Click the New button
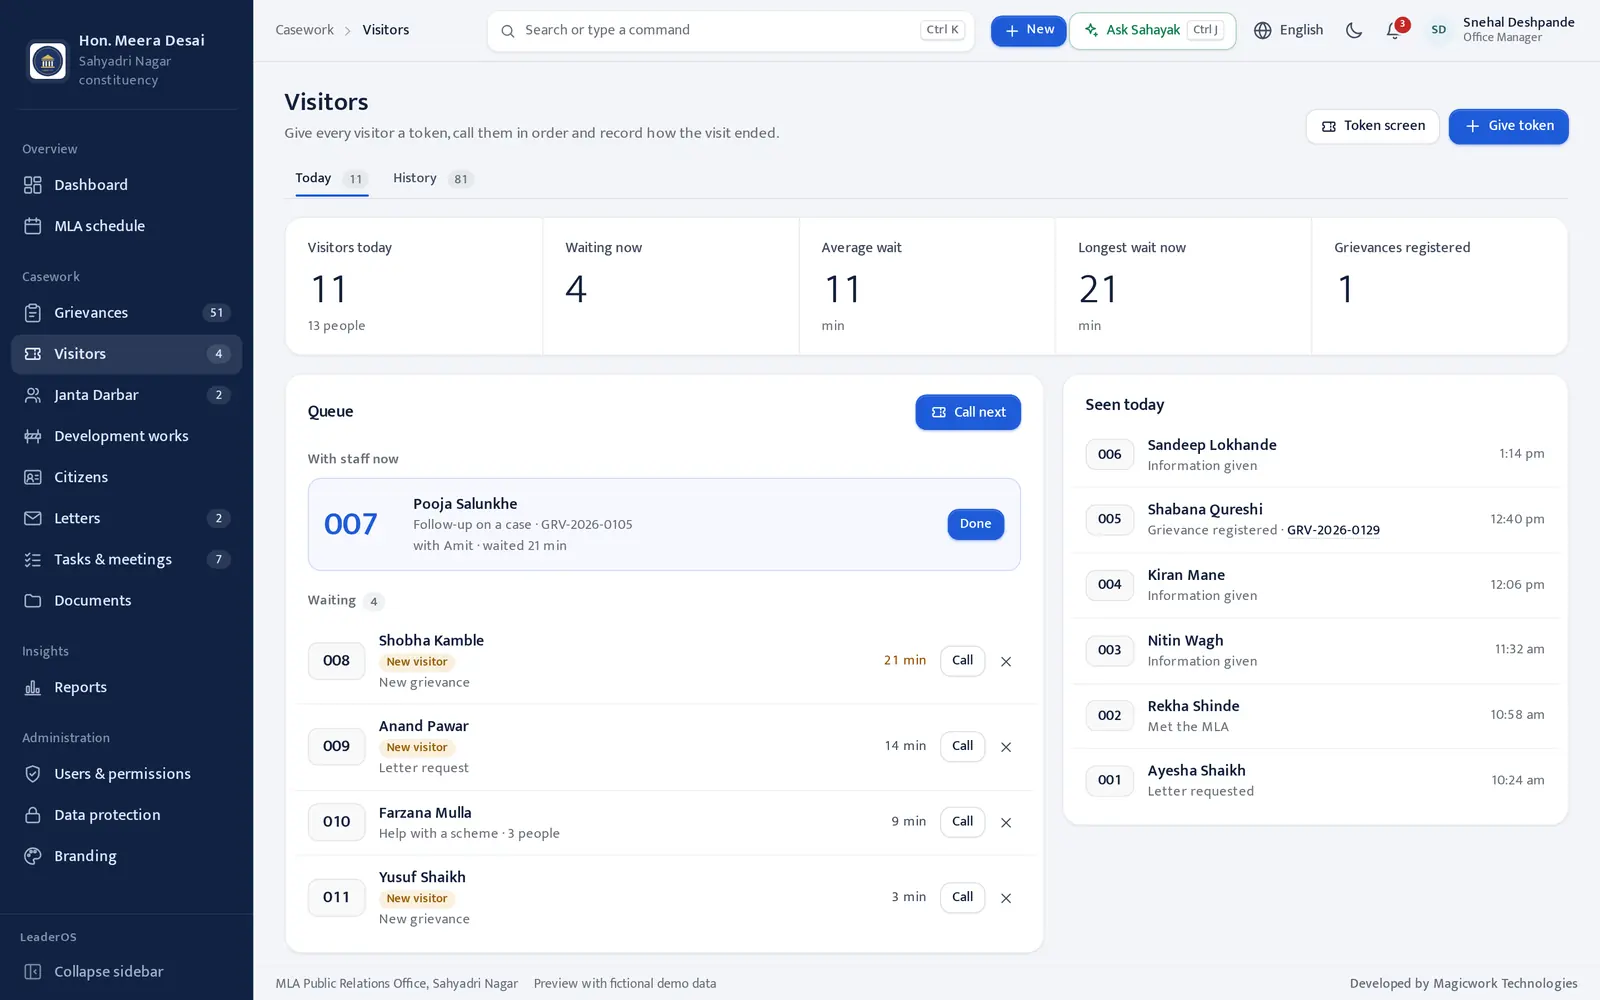 coord(1028,31)
